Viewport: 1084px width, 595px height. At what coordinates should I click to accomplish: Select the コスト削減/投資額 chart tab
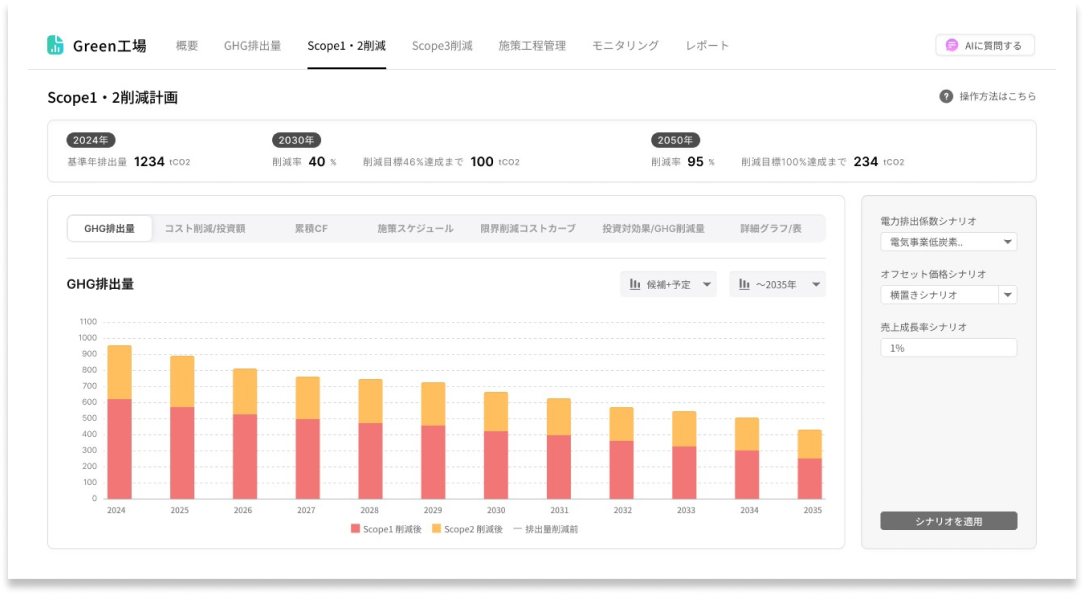coord(205,228)
